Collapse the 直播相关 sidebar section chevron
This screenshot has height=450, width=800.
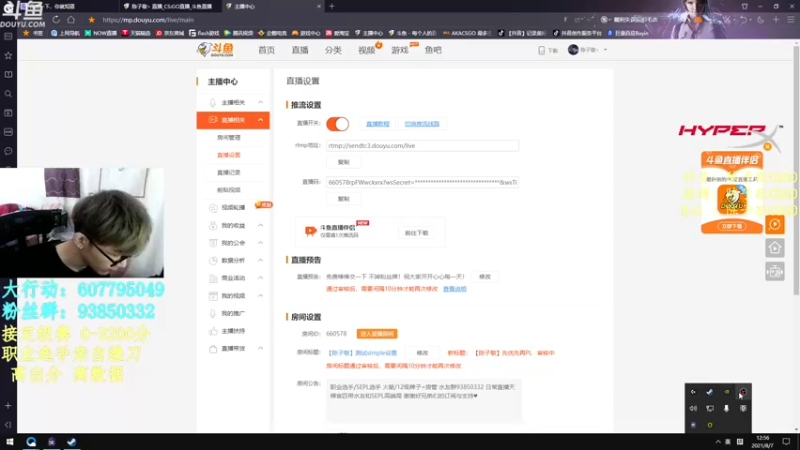coord(261,120)
